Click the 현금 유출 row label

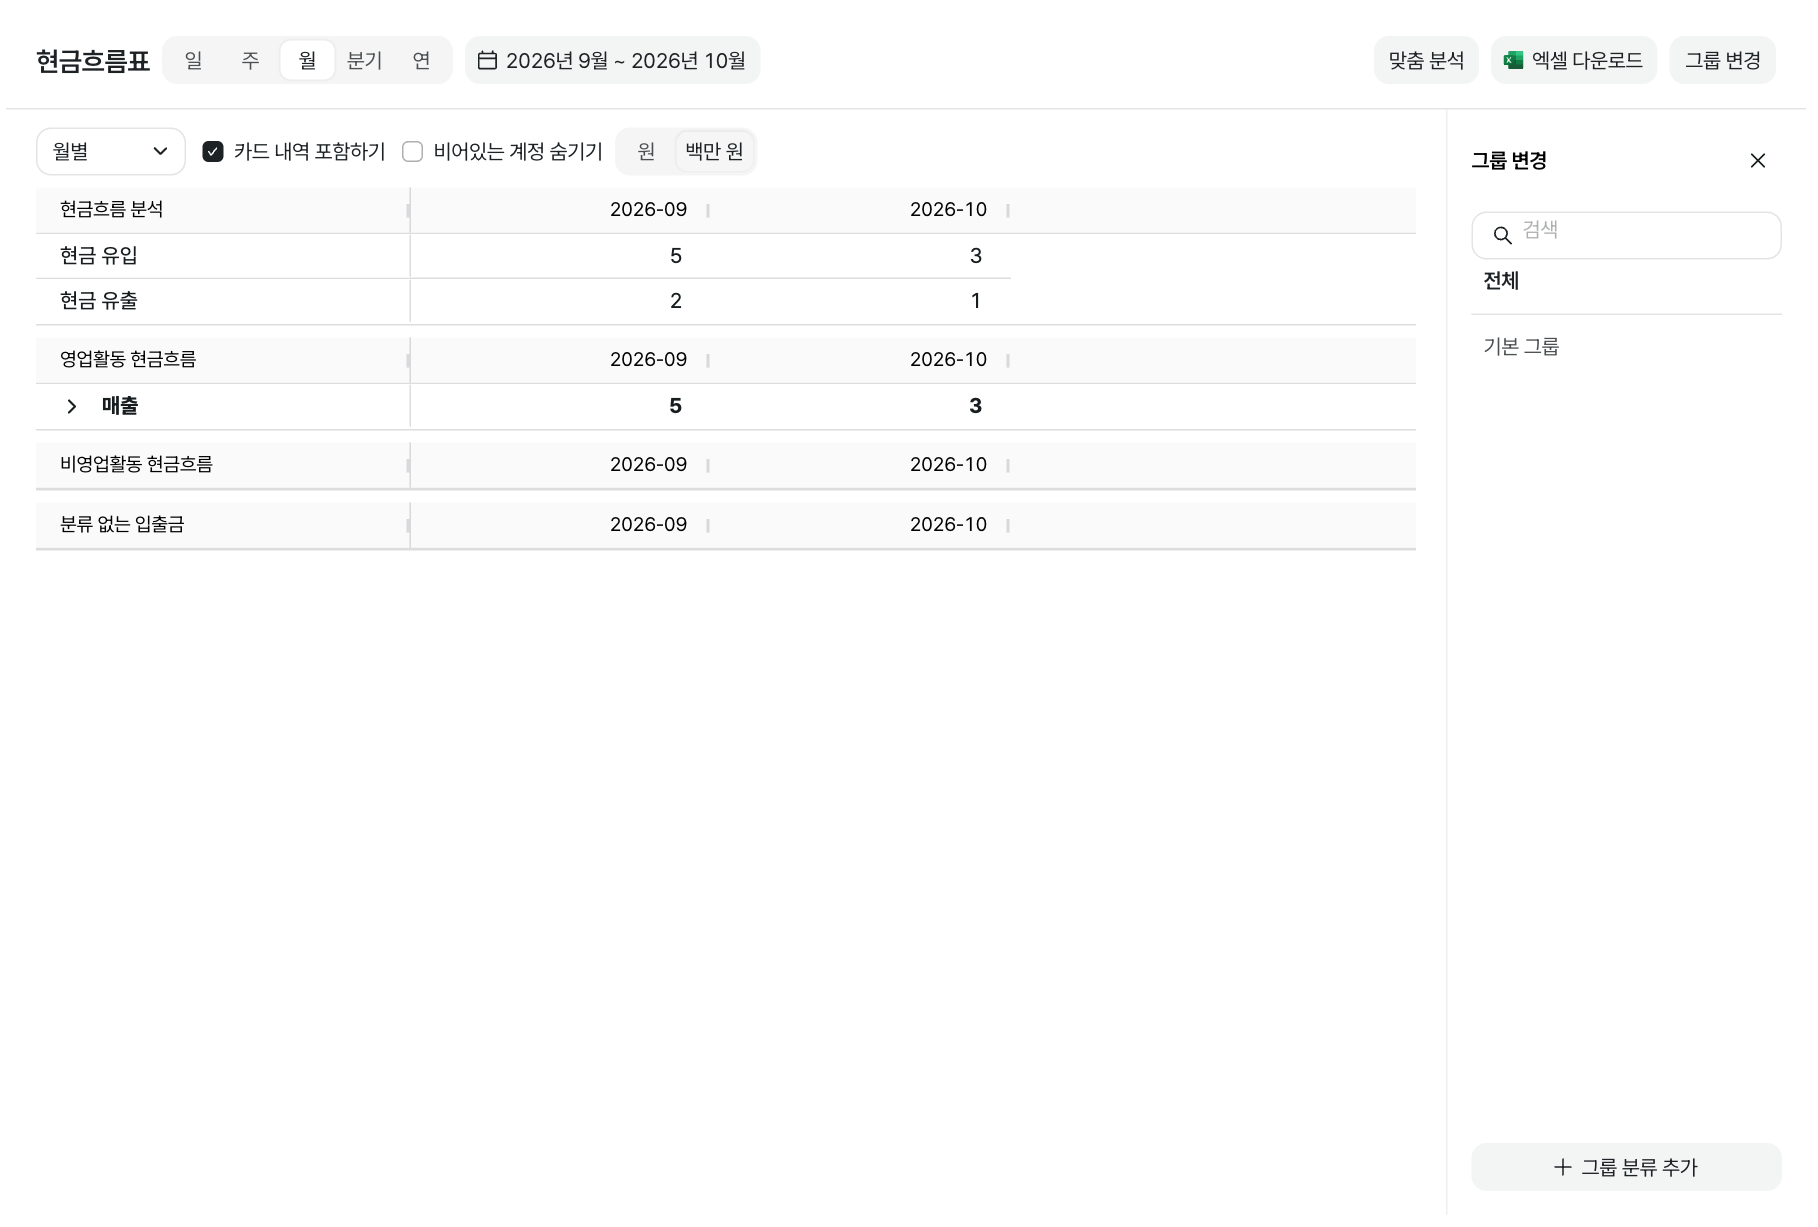(x=99, y=301)
